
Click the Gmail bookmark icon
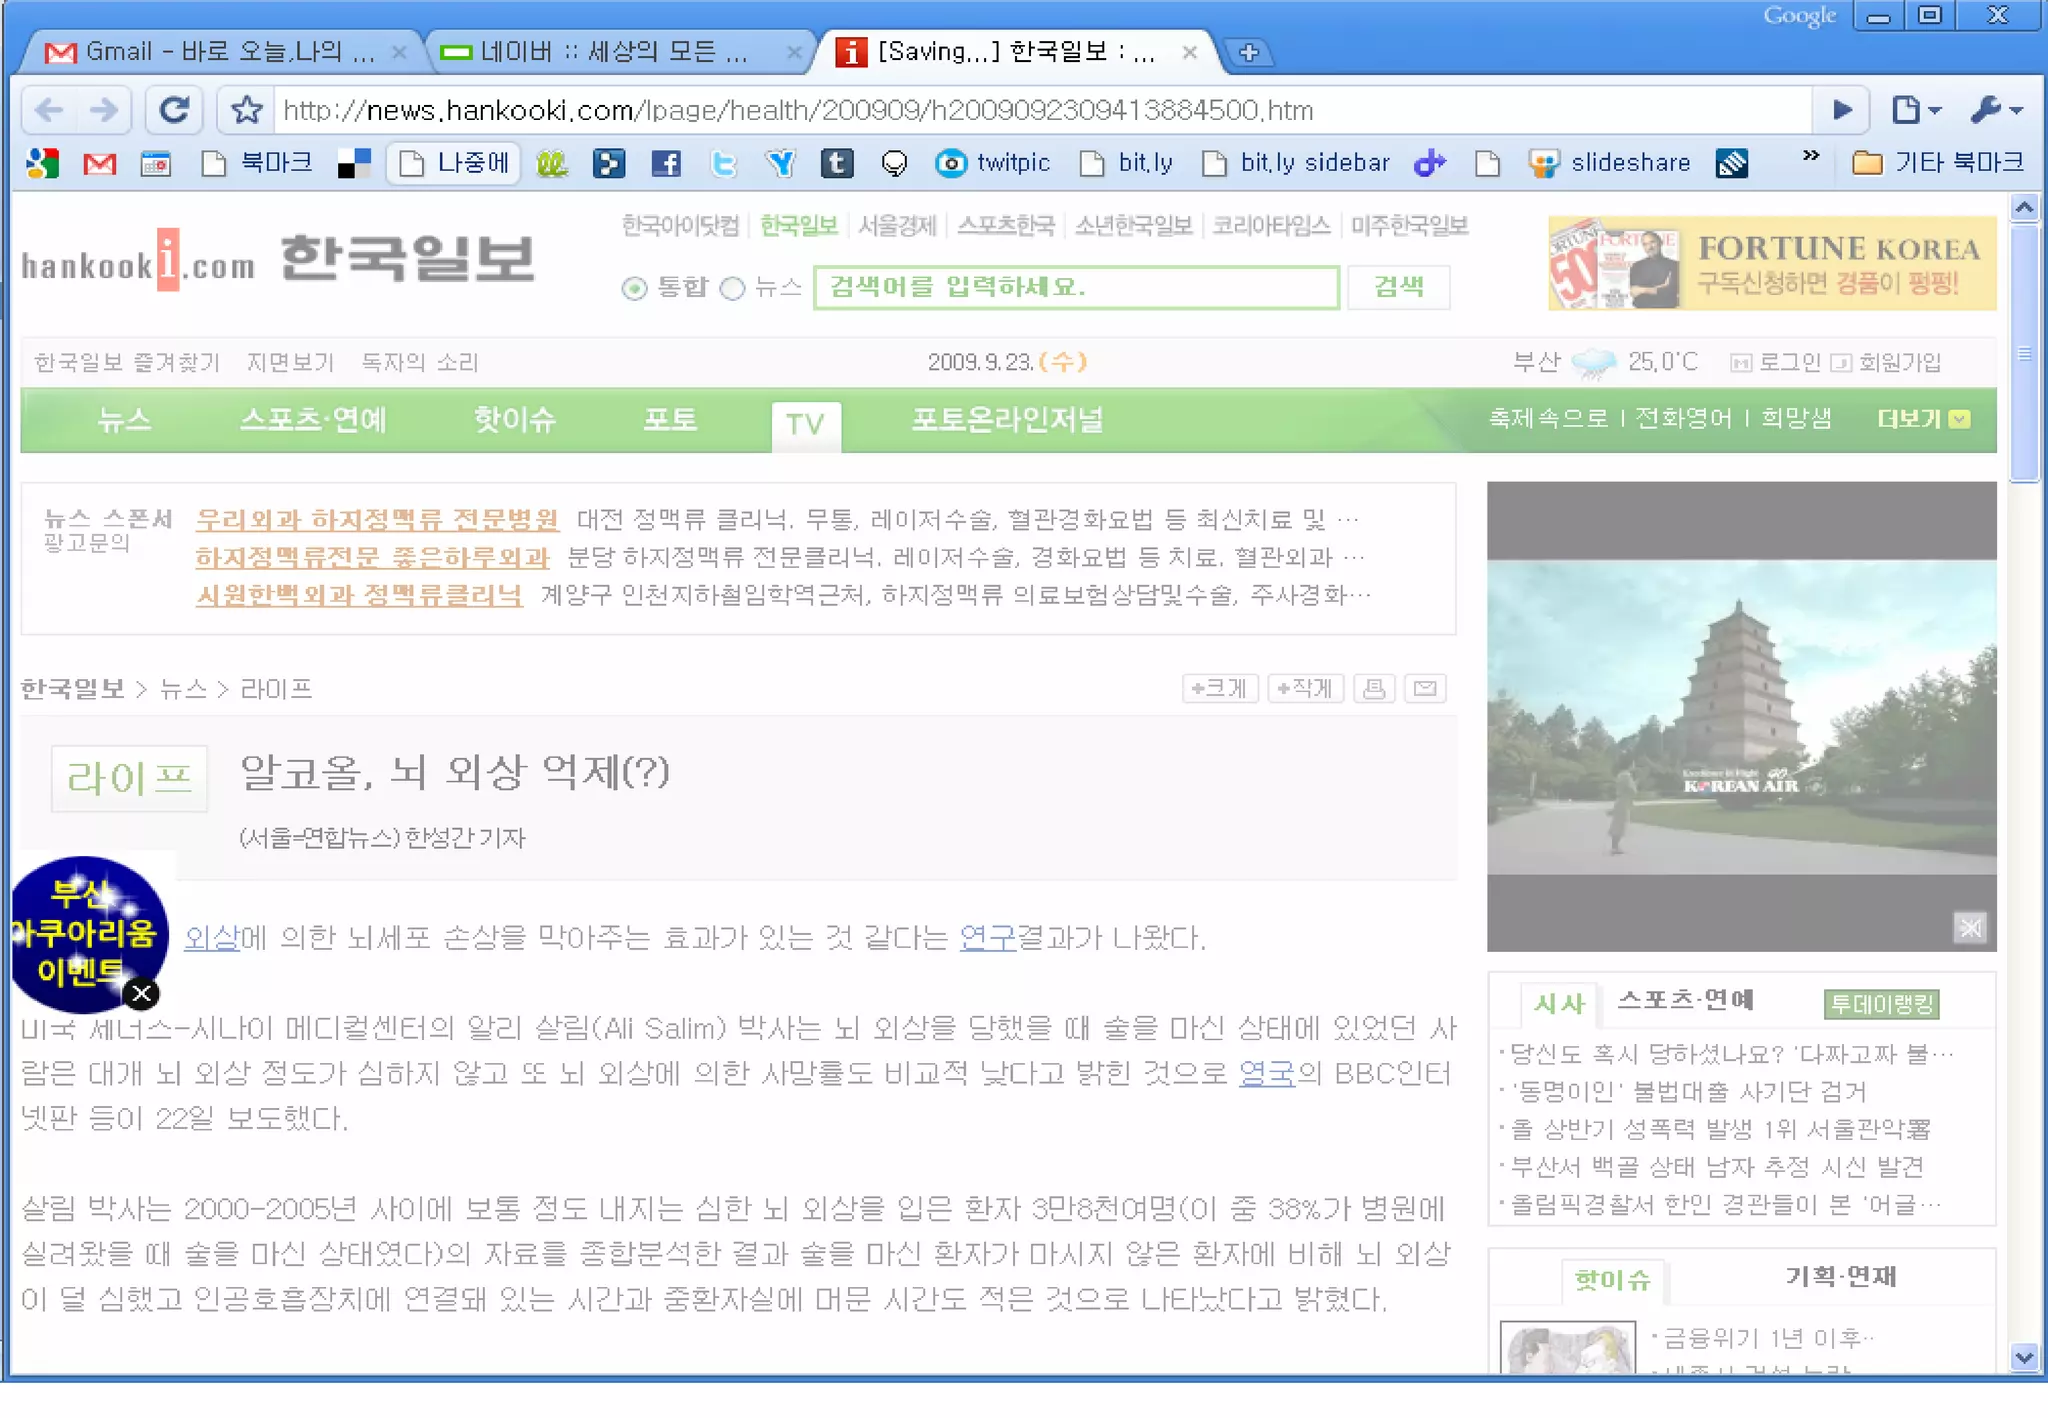point(99,163)
